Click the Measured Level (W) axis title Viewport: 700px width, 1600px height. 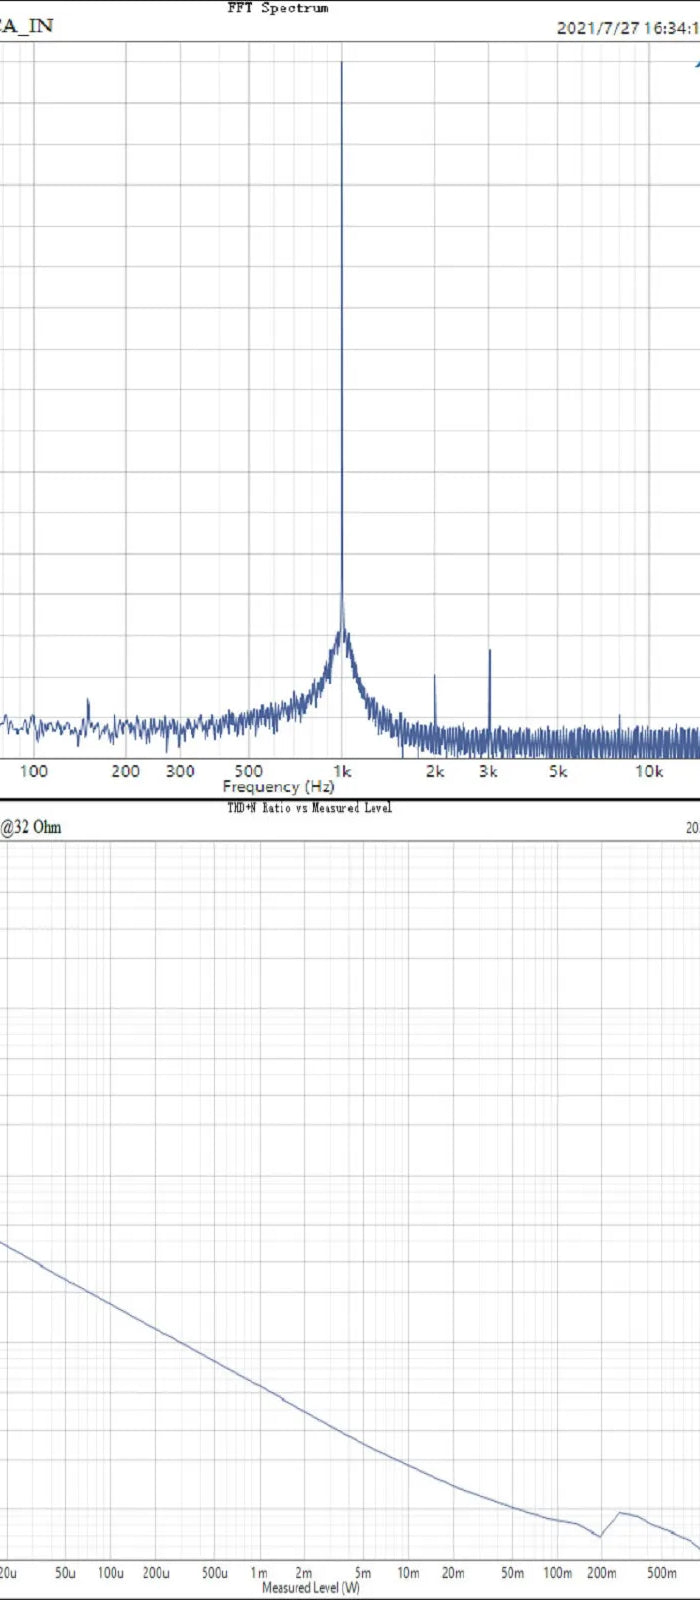coord(310,1587)
